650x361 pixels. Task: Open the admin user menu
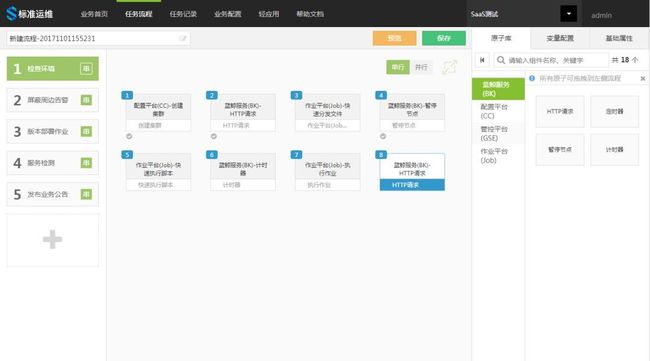601,15
